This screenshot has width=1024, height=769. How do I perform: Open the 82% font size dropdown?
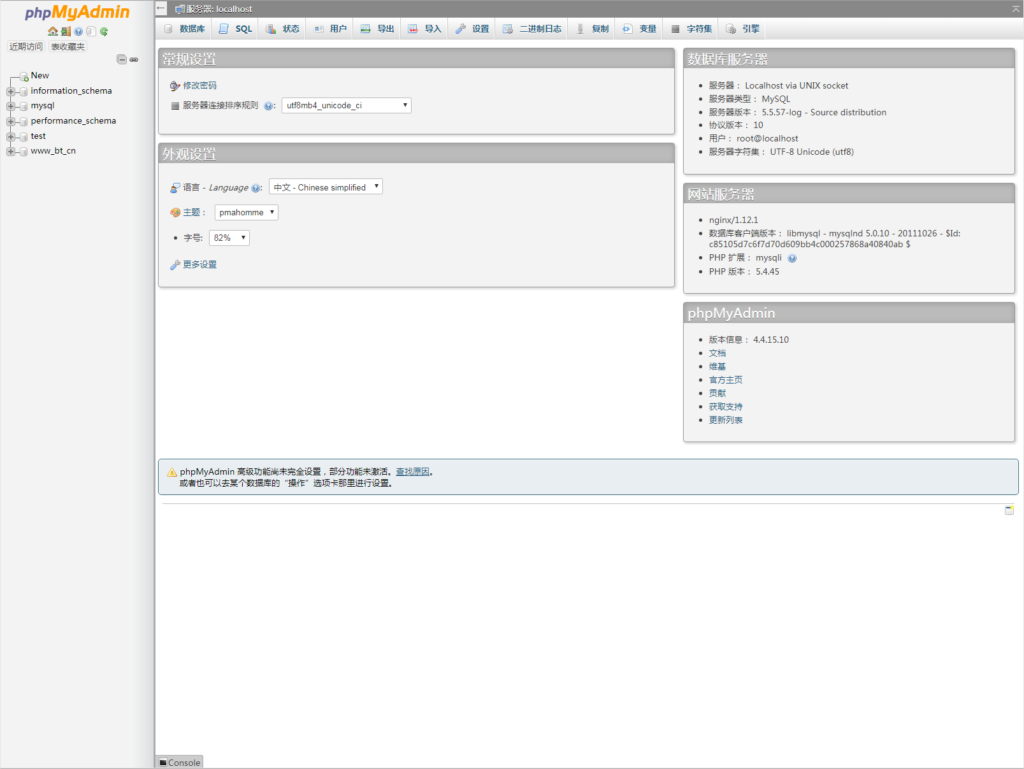click(229, 238)
